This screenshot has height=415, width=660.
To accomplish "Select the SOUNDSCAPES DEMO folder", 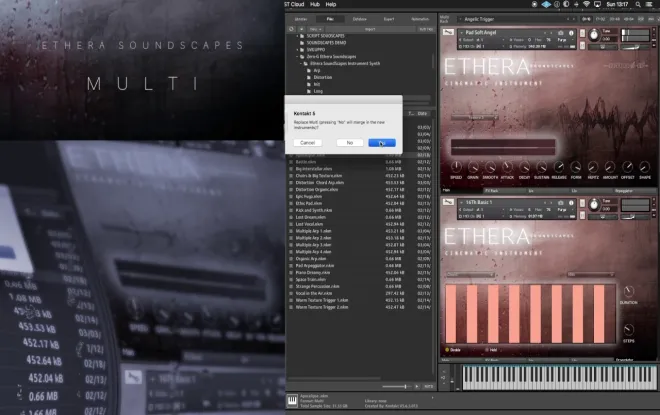I will [x=326, y=43].
